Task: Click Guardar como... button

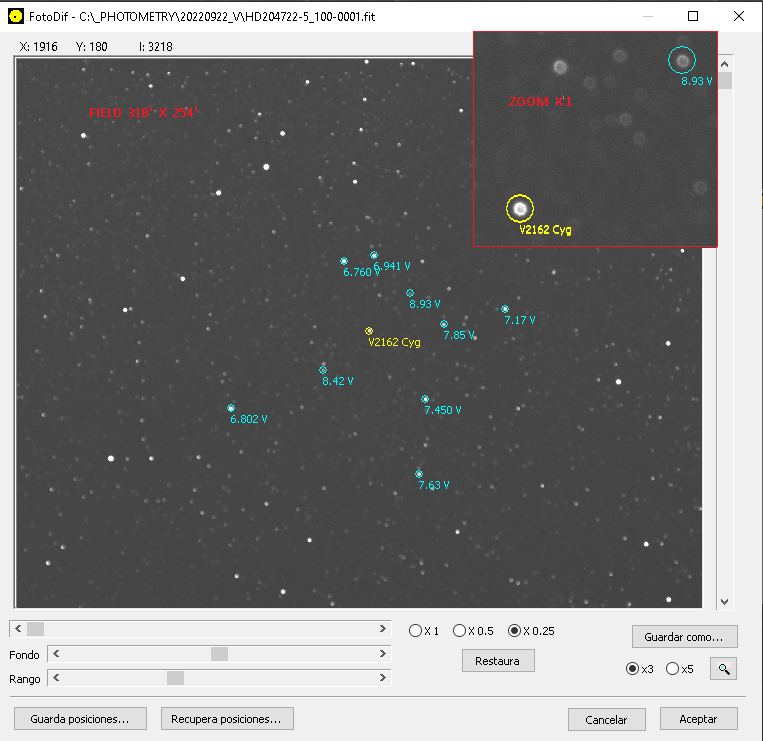Action: pyautogui.click(x=684, y=637)
